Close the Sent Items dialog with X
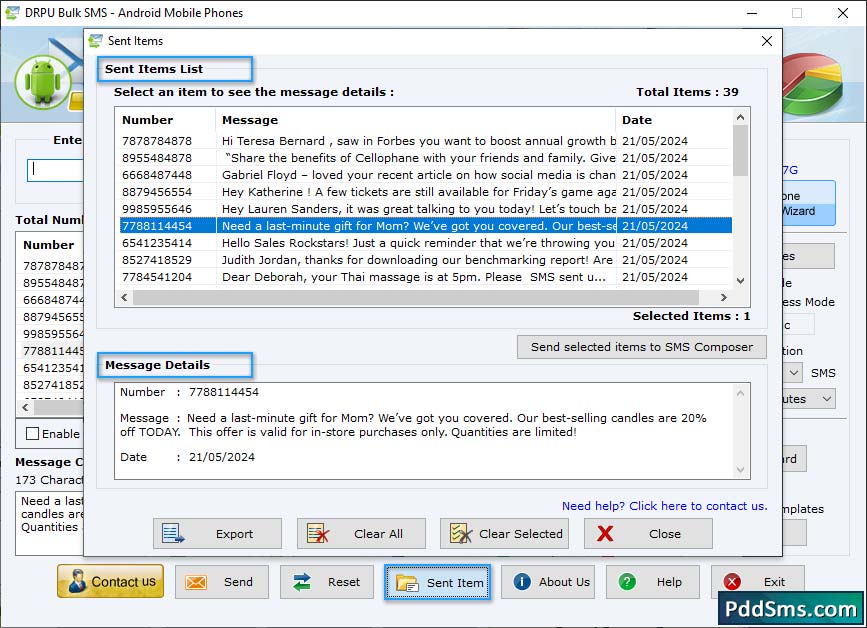Viewport: 867px width, 628px height. click(766, 41)
